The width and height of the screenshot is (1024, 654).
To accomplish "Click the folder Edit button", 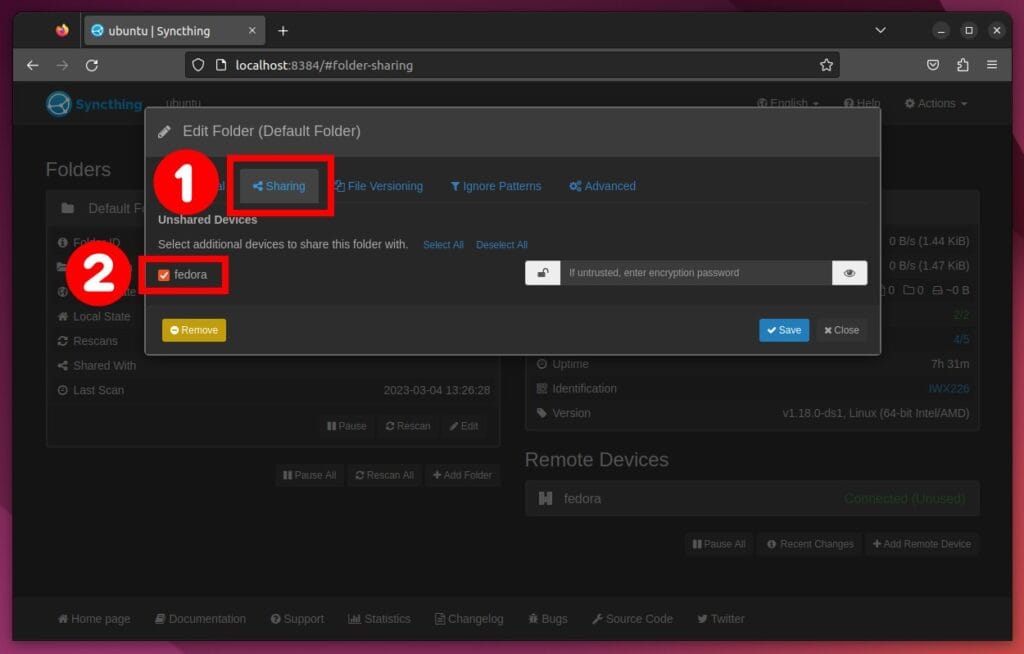I will (x=464, y=426).
